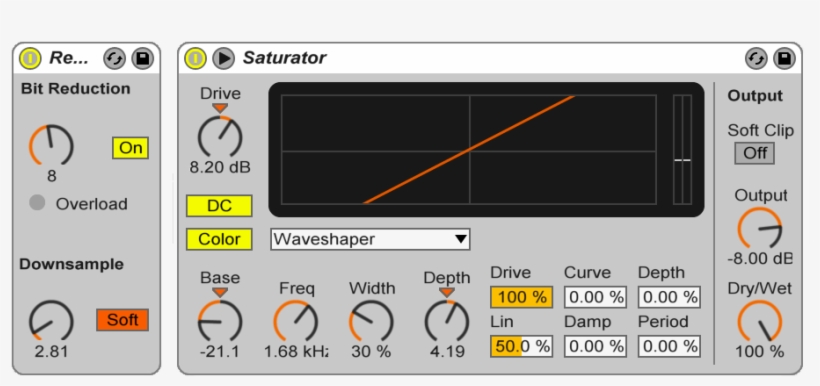Click the level meter beside the curve display
This screenshot has height=386, width=820.
pos(682,150)
